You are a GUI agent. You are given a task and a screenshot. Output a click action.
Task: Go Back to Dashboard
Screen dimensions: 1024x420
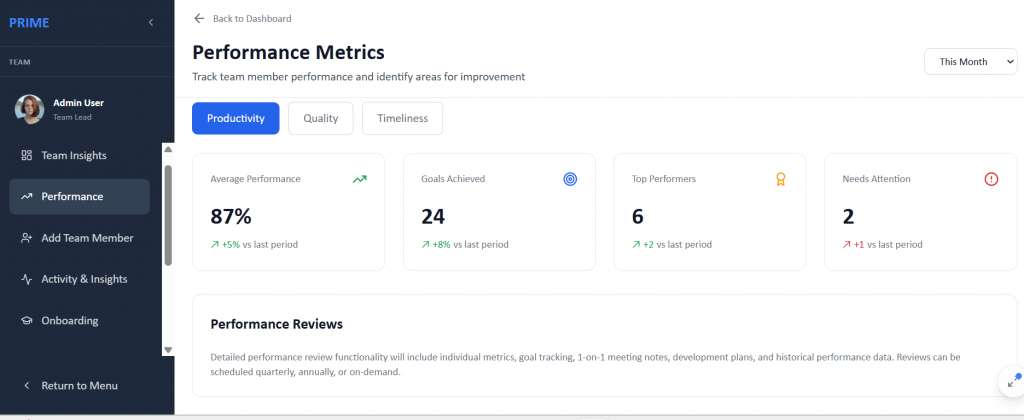pos(243,18)
